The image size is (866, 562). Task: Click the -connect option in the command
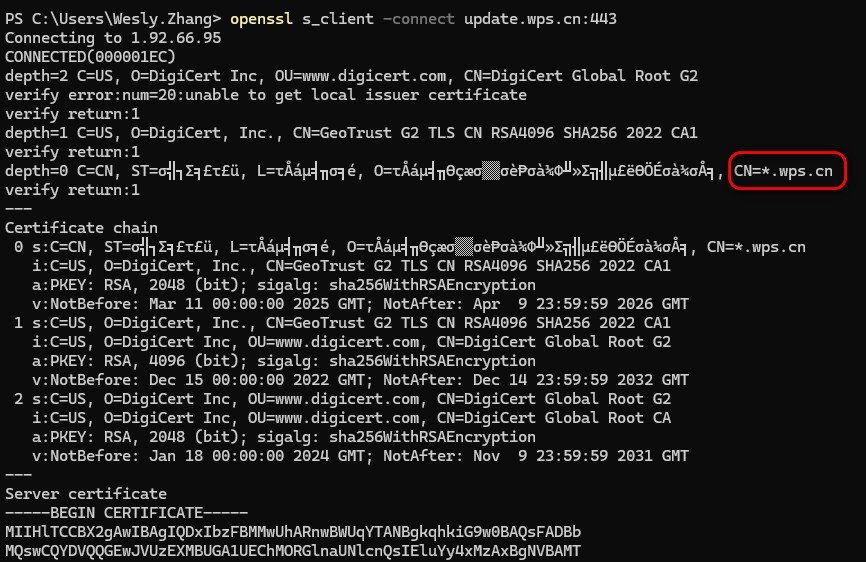419,19
